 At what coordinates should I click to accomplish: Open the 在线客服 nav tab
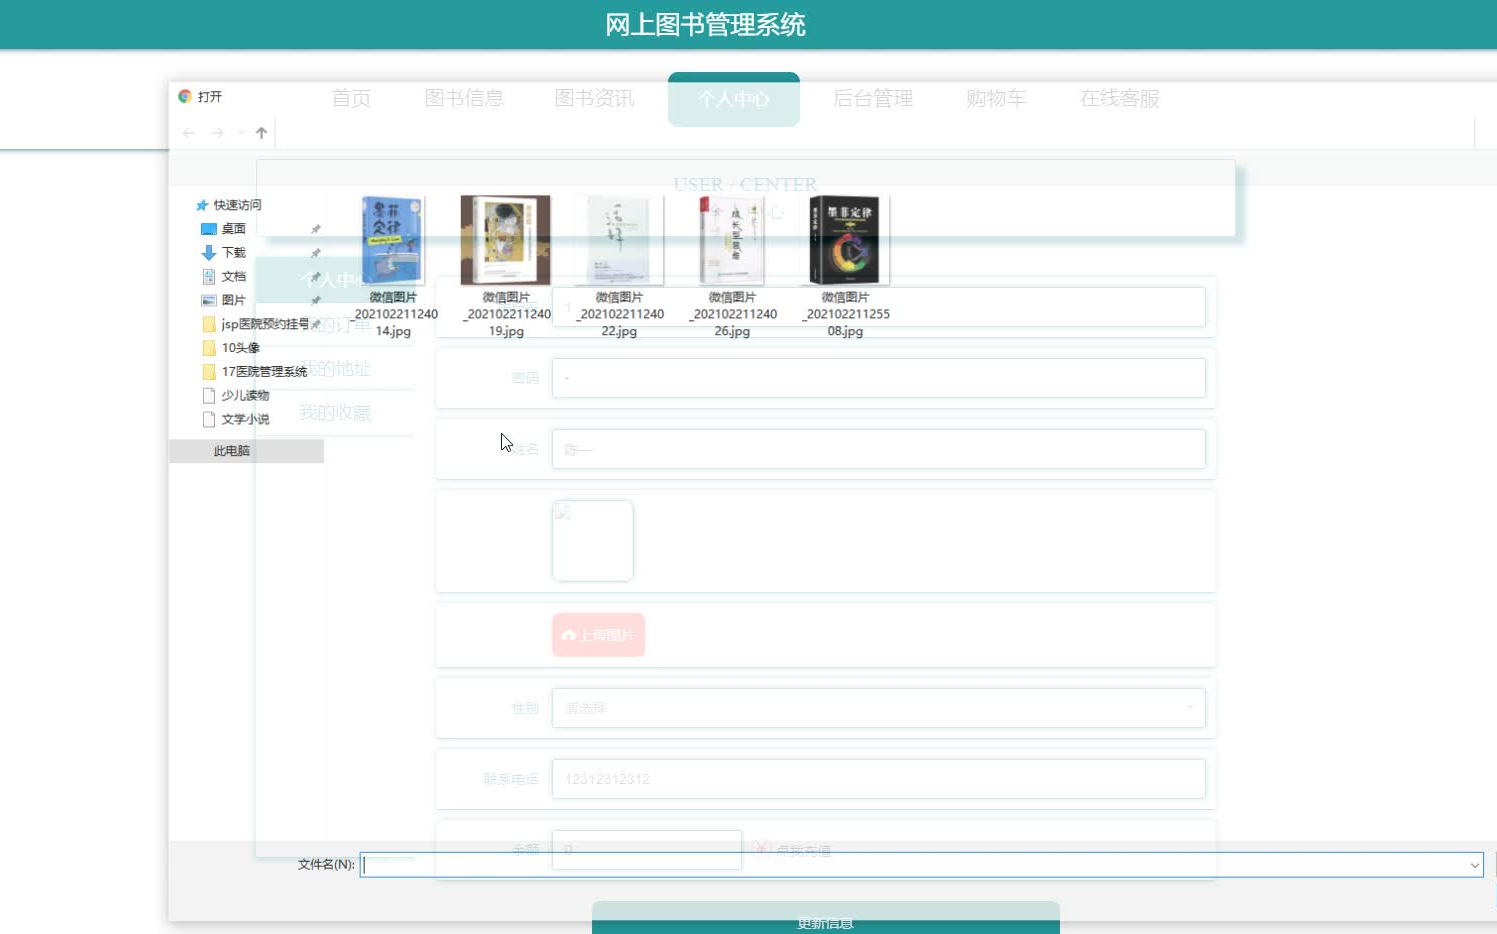click(1120, 98)
